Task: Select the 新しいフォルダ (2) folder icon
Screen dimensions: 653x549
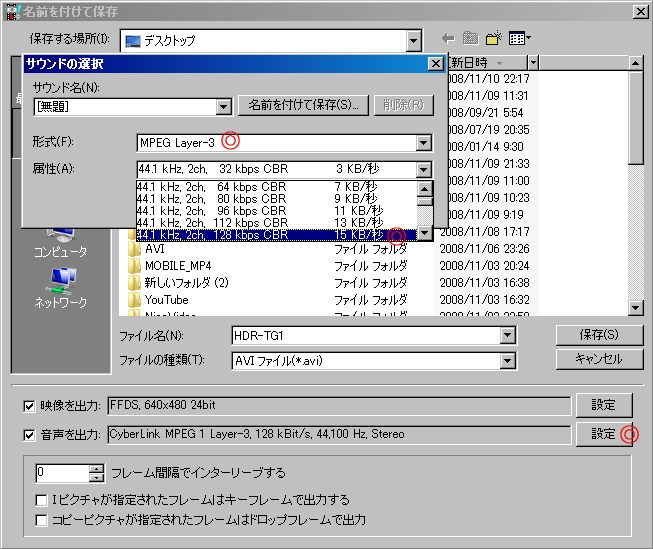Action: tap(134, 283)
